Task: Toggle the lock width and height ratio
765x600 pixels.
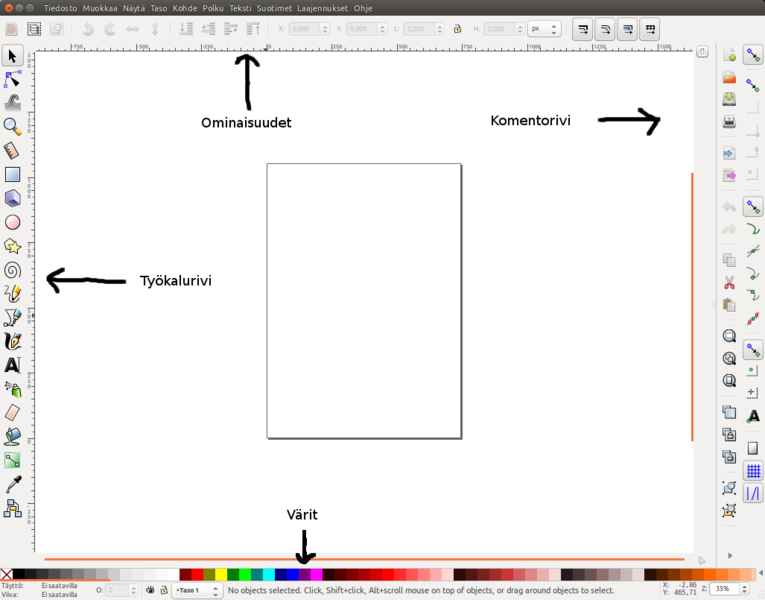Action: pyautogui.click(x=457, y=30)
